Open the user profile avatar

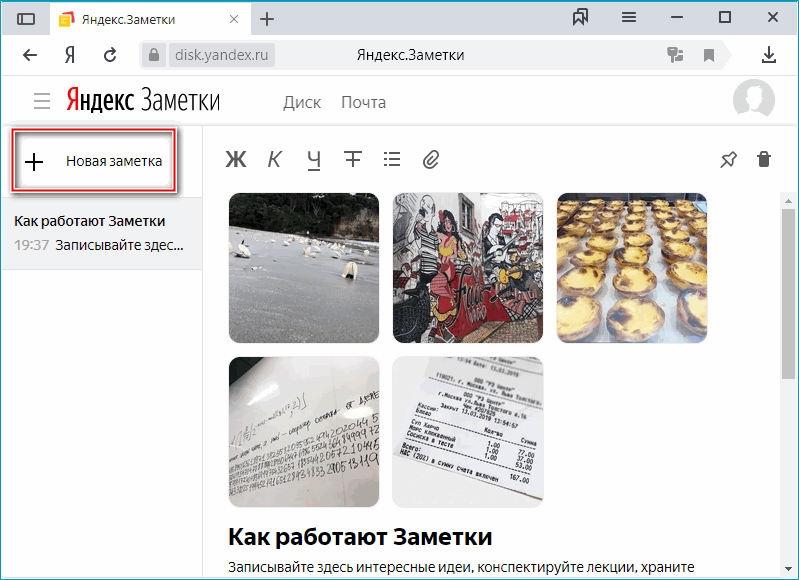point(754,100)
